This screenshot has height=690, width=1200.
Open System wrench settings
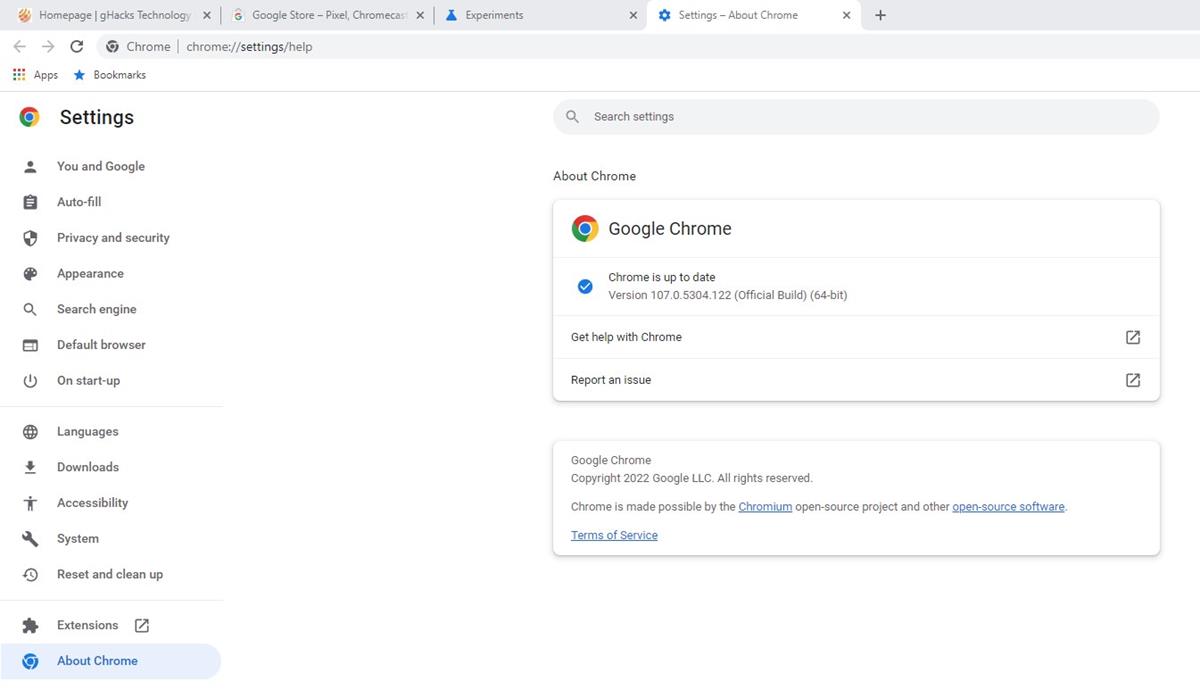pos(77,539)
